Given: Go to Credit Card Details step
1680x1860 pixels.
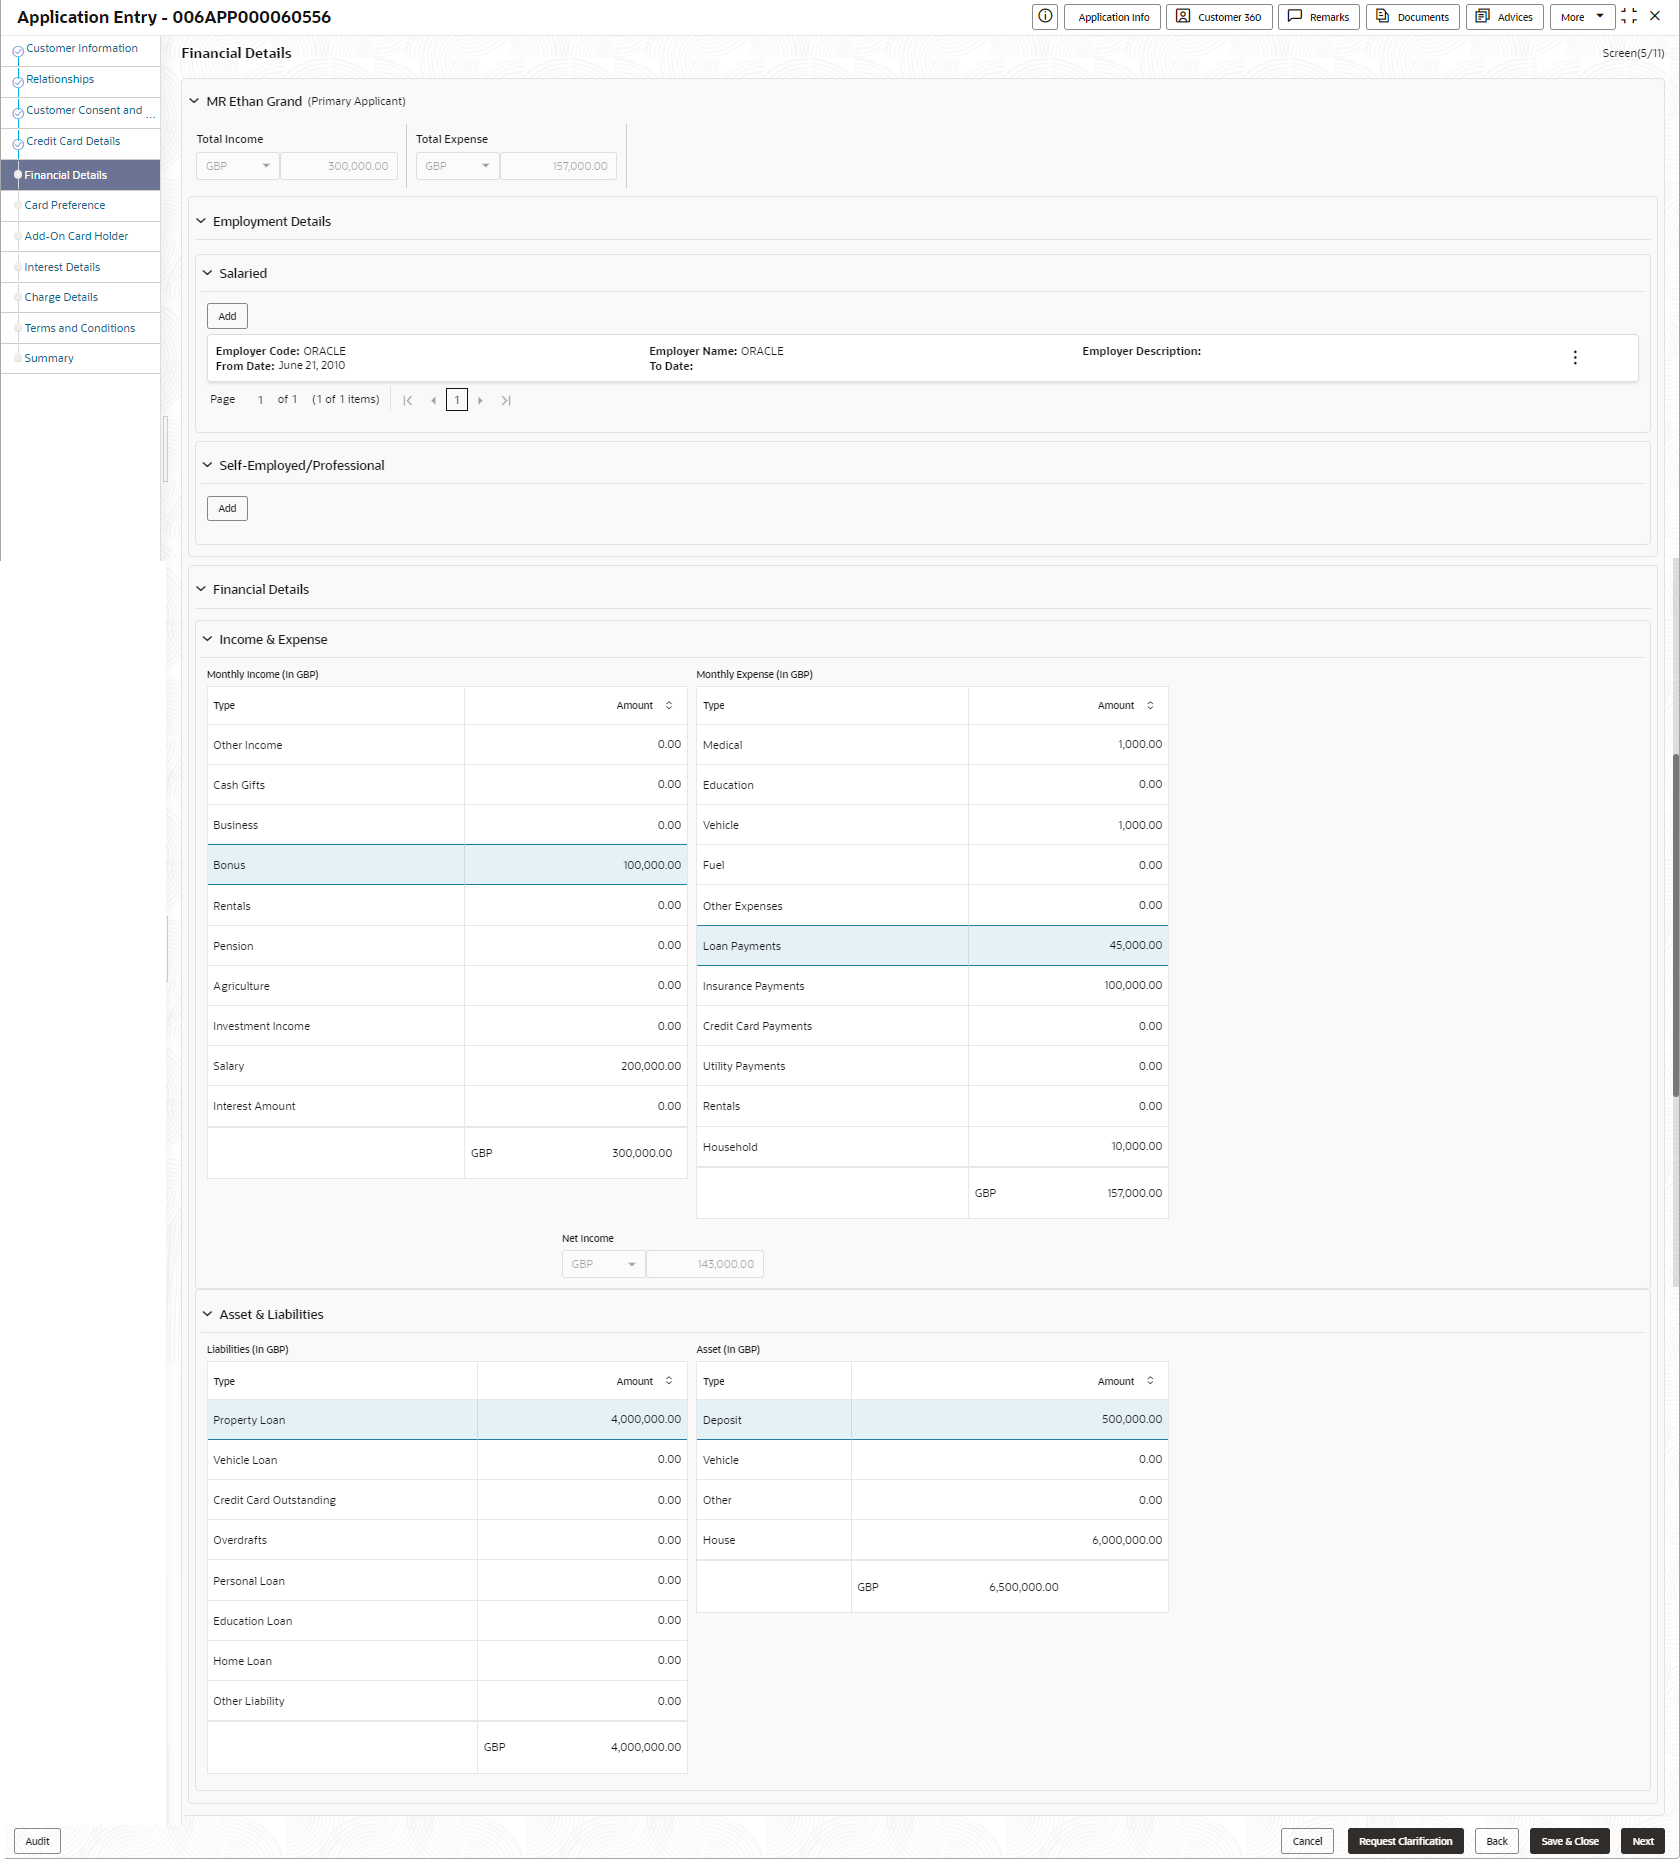Looking at the screenshot, I should pyautogui.click(x=73, y=141).
